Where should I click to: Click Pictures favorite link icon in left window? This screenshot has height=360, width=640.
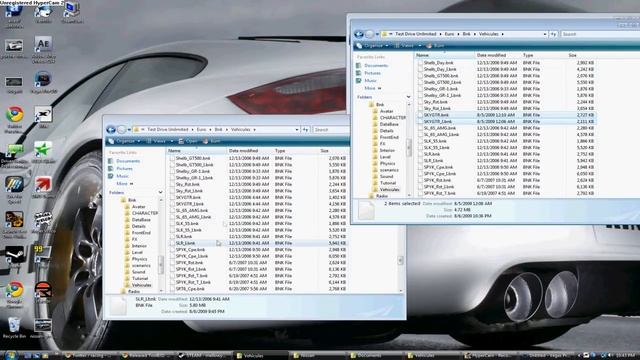click(x=111, y=169)
